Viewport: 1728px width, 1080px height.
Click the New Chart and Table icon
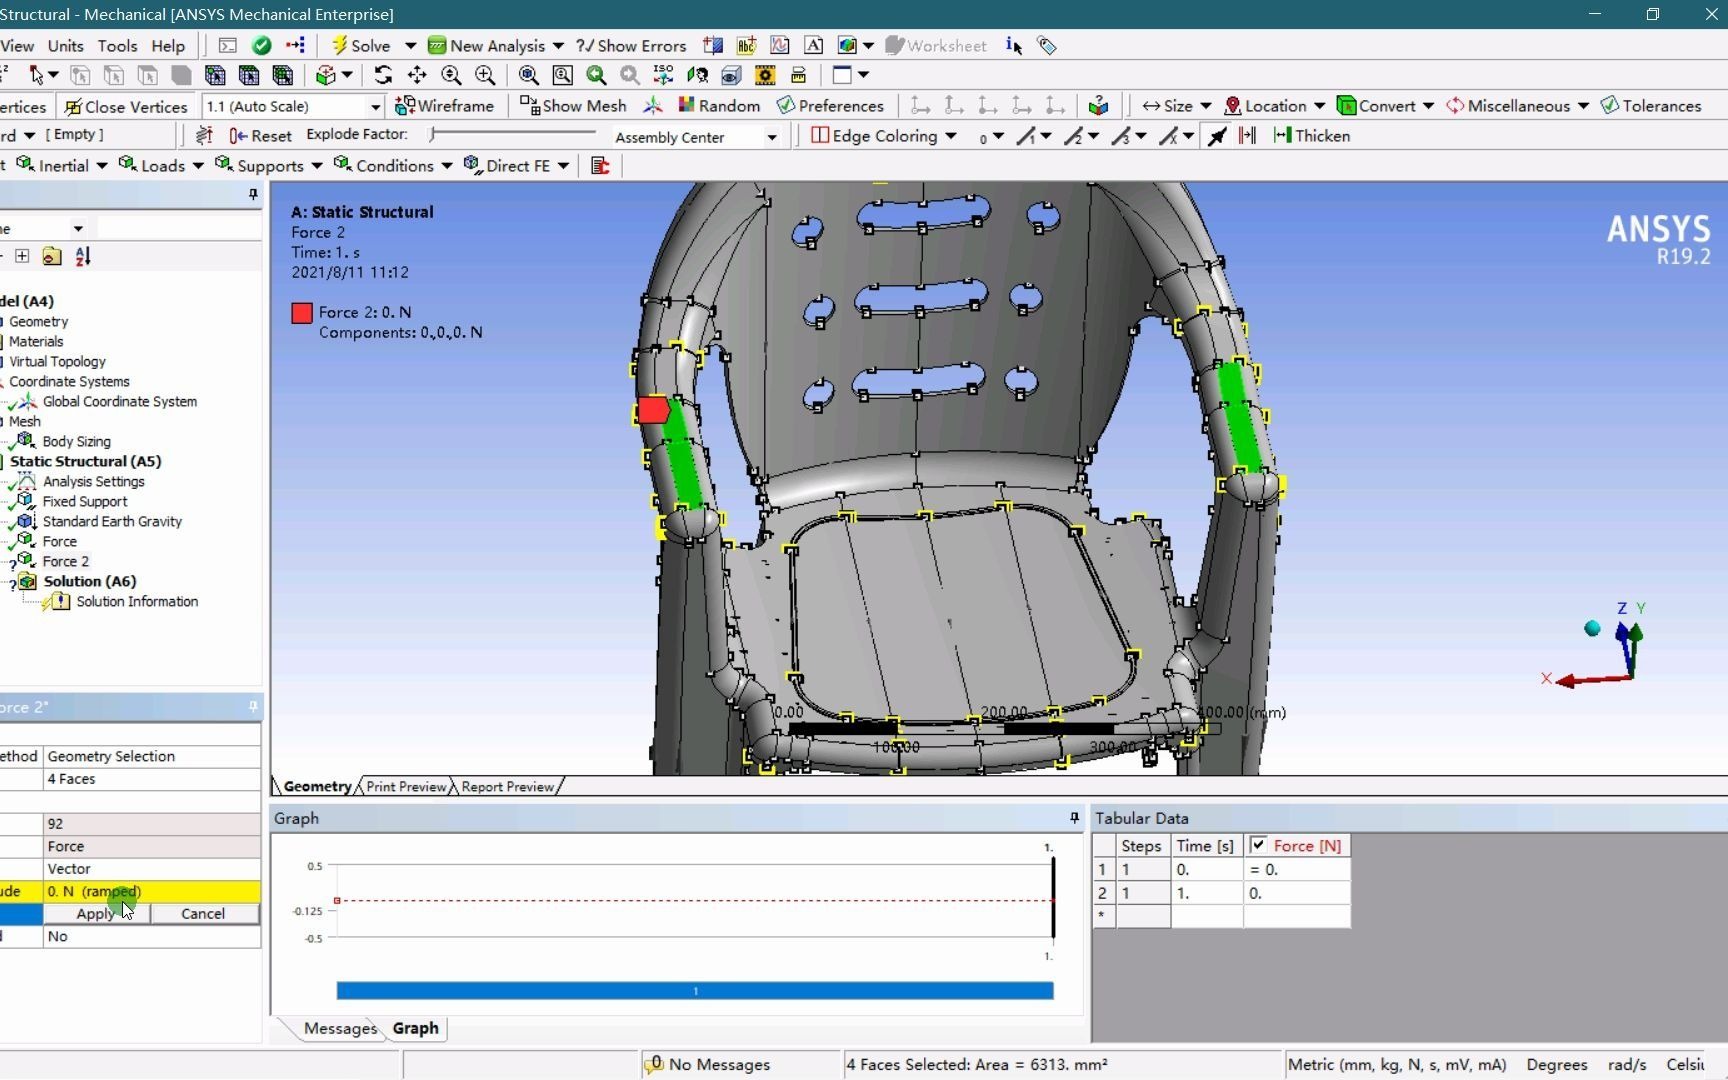[x=780, y=45]
